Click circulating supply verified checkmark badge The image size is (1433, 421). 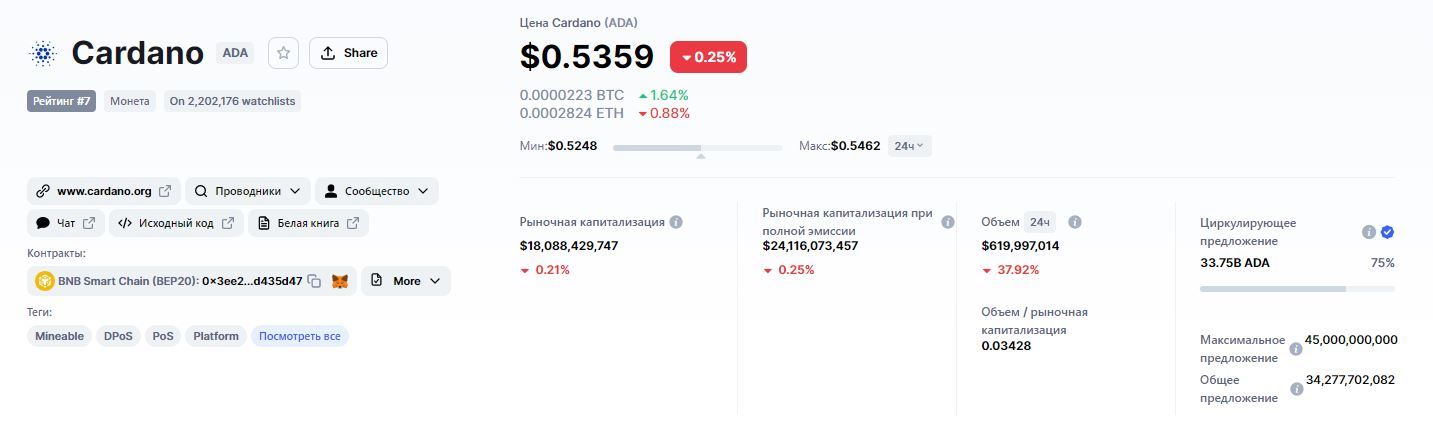1387,232
